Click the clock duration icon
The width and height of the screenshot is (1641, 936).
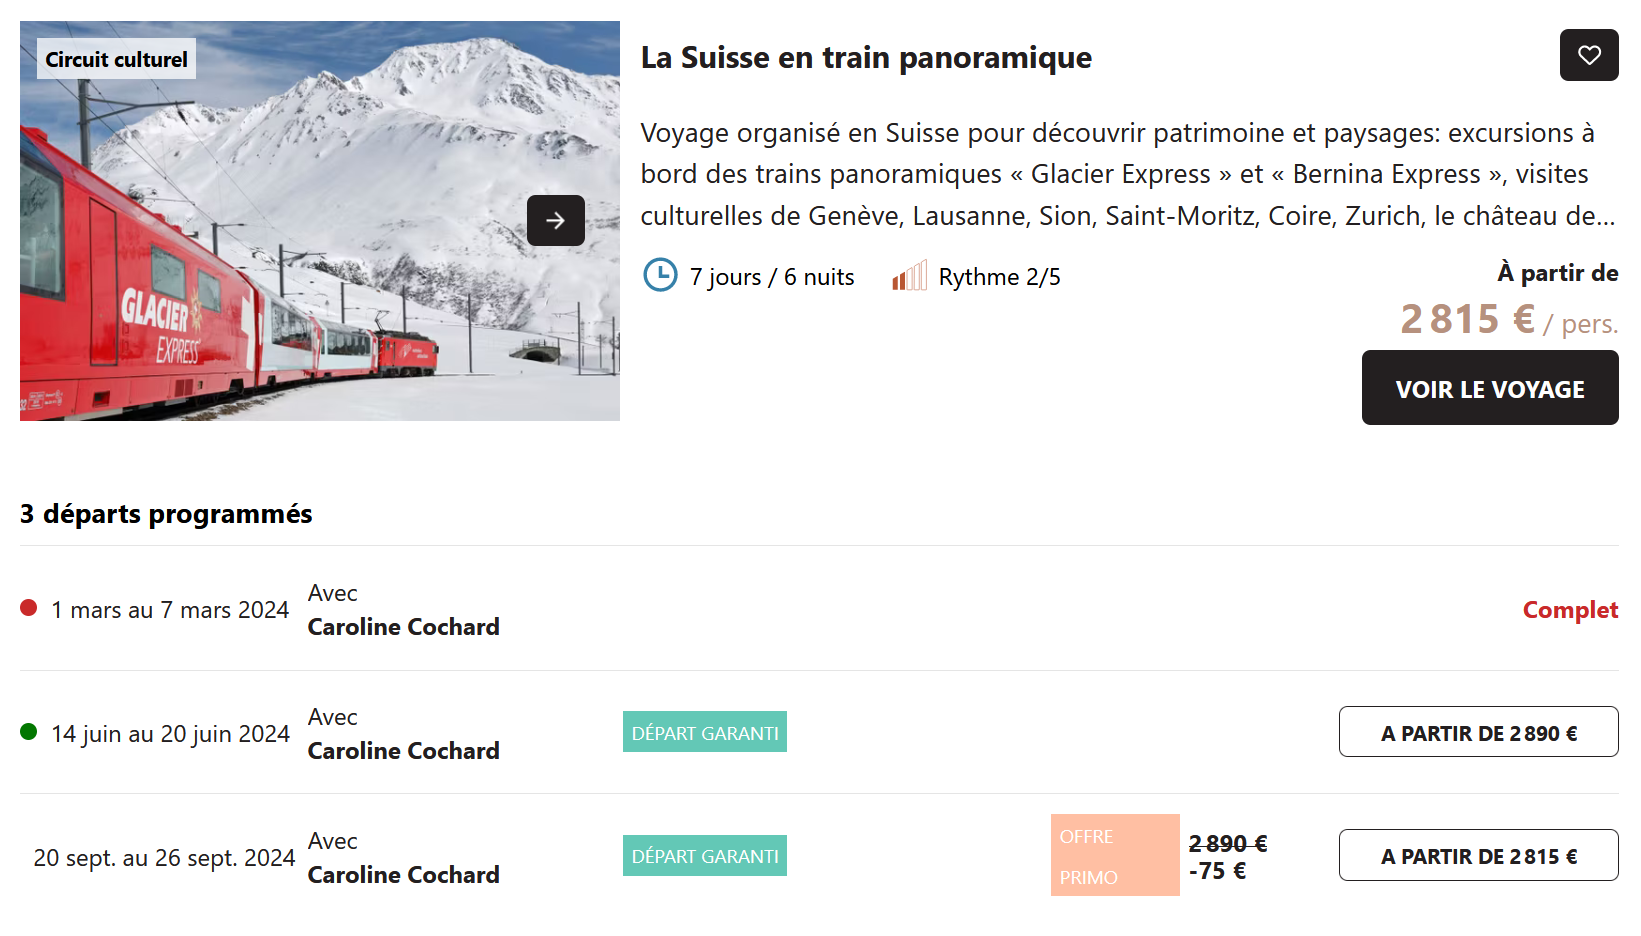click(x=660, y=275)
